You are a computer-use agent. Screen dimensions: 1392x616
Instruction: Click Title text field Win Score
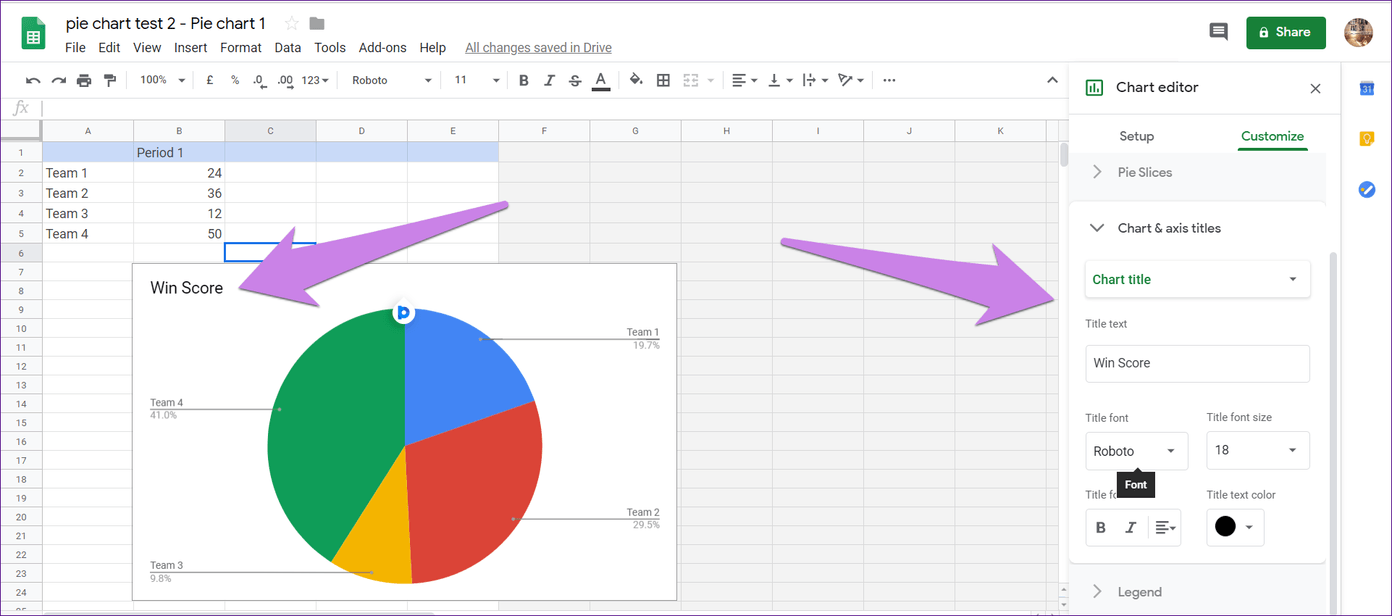(x=1197, y=363)
